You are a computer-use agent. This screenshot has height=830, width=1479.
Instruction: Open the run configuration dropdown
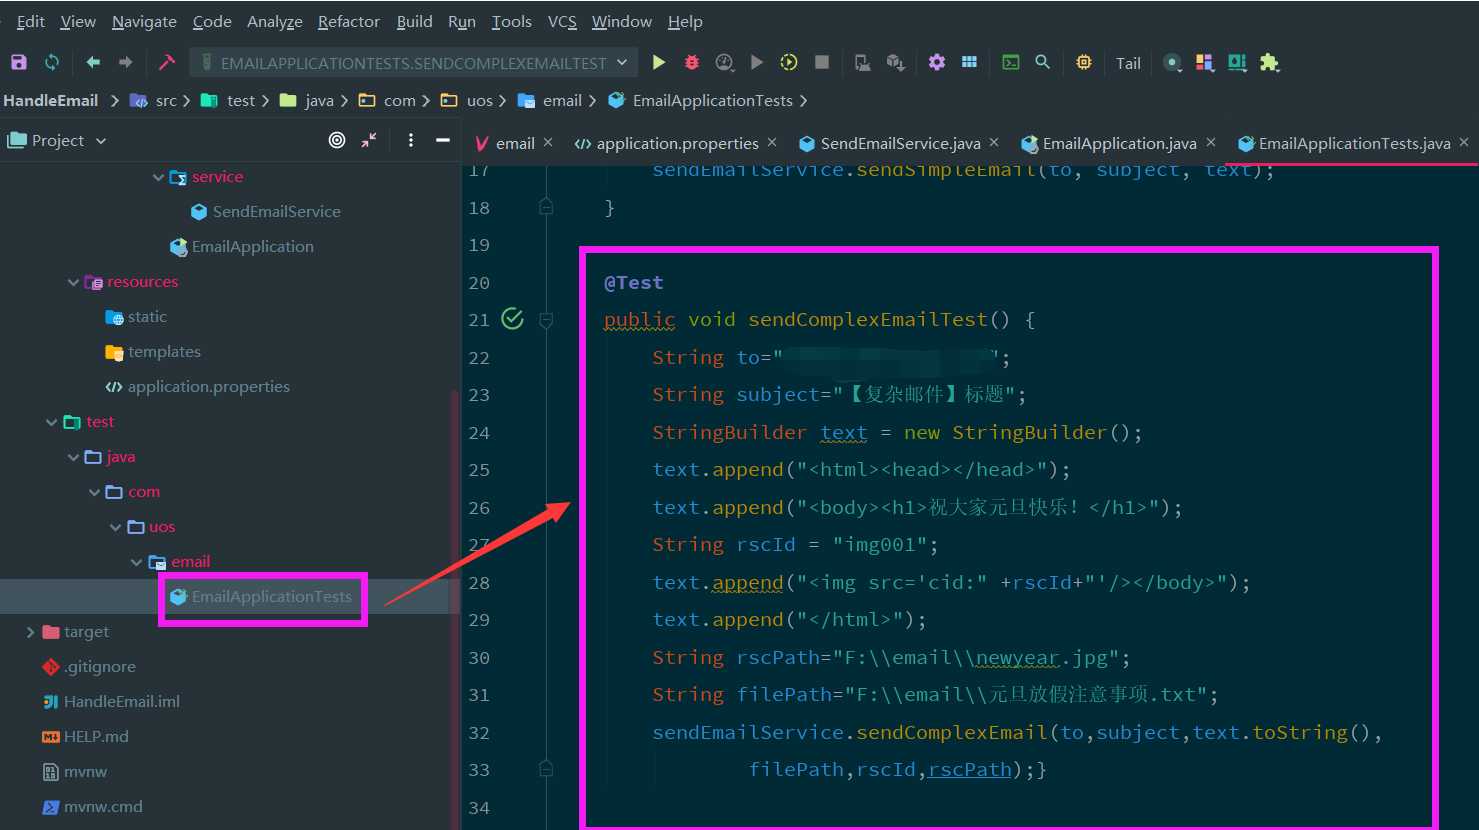click(414, 63)
